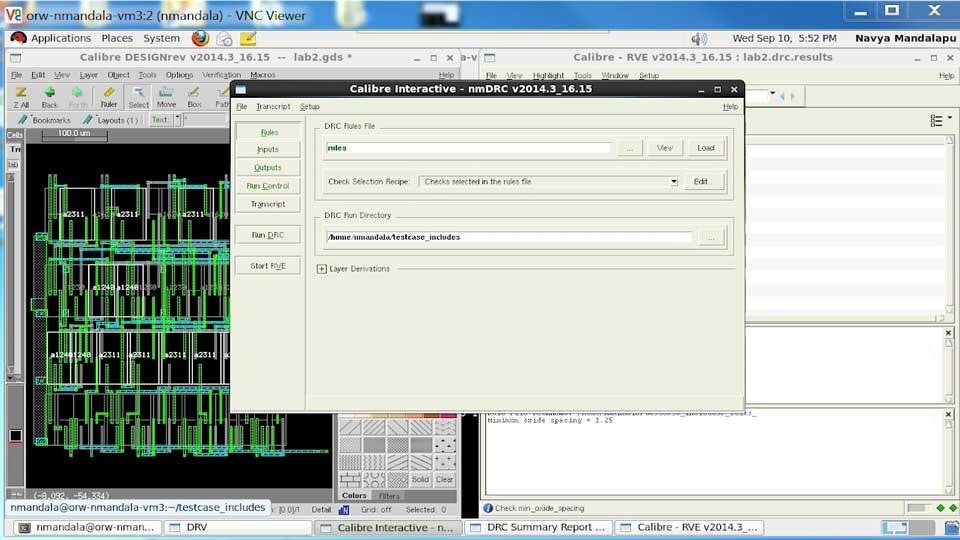Open the mail launcher icon in top panel
This screenshot has height=540, width=960.
point(225,39)
